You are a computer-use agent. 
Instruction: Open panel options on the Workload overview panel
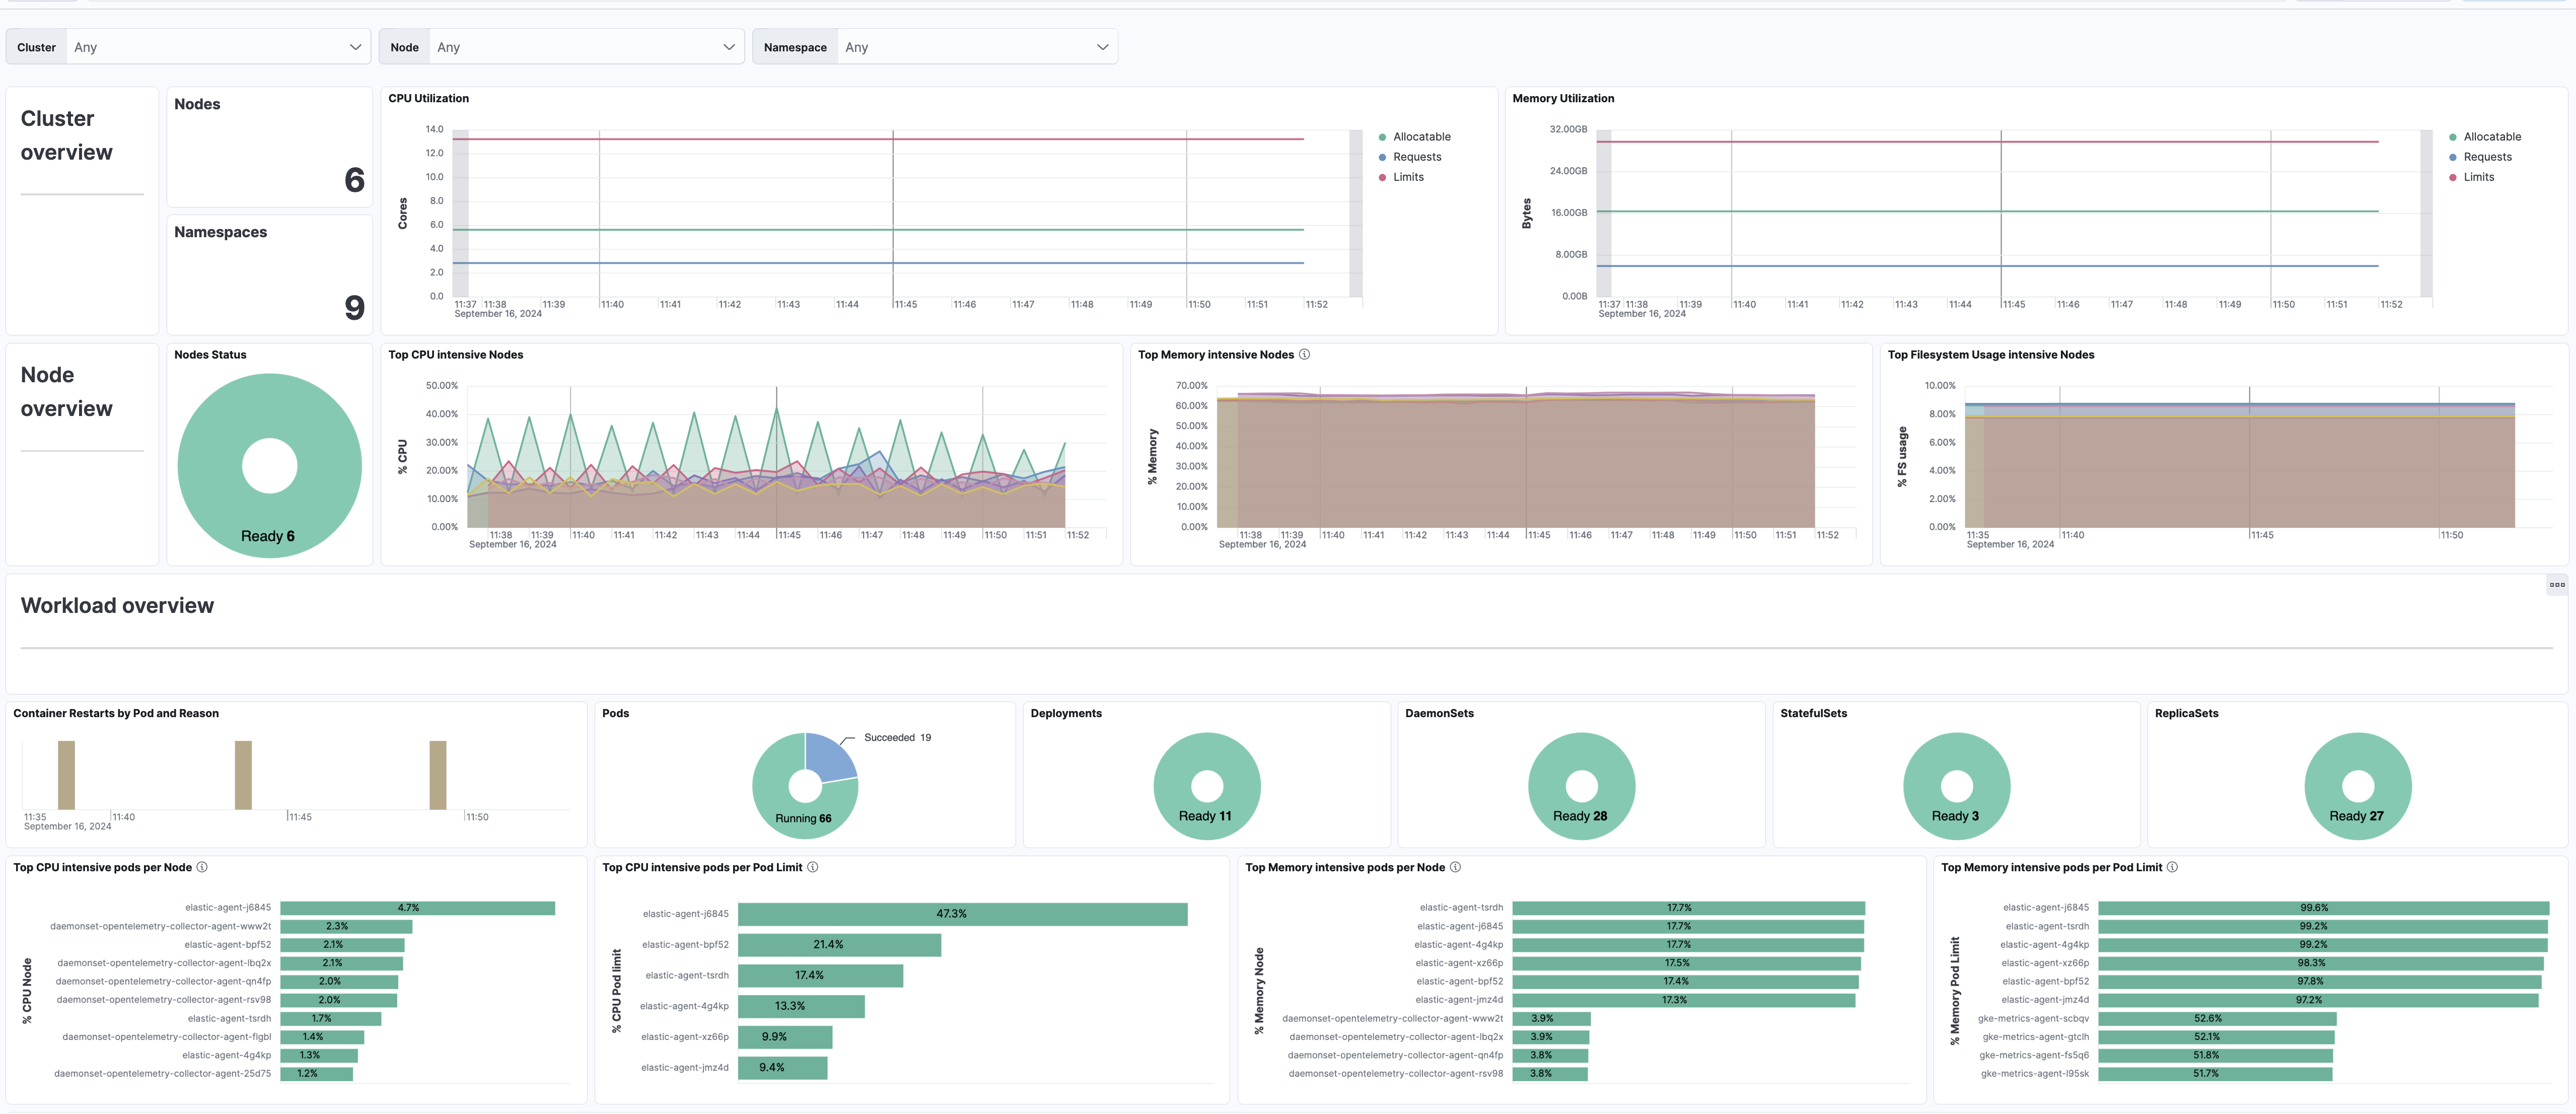pos(2558,584)
